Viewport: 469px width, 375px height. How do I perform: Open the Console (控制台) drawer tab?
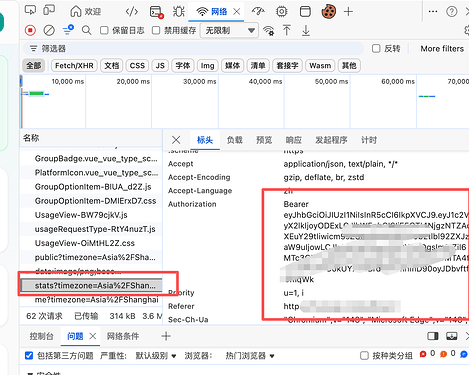[41, 336]
